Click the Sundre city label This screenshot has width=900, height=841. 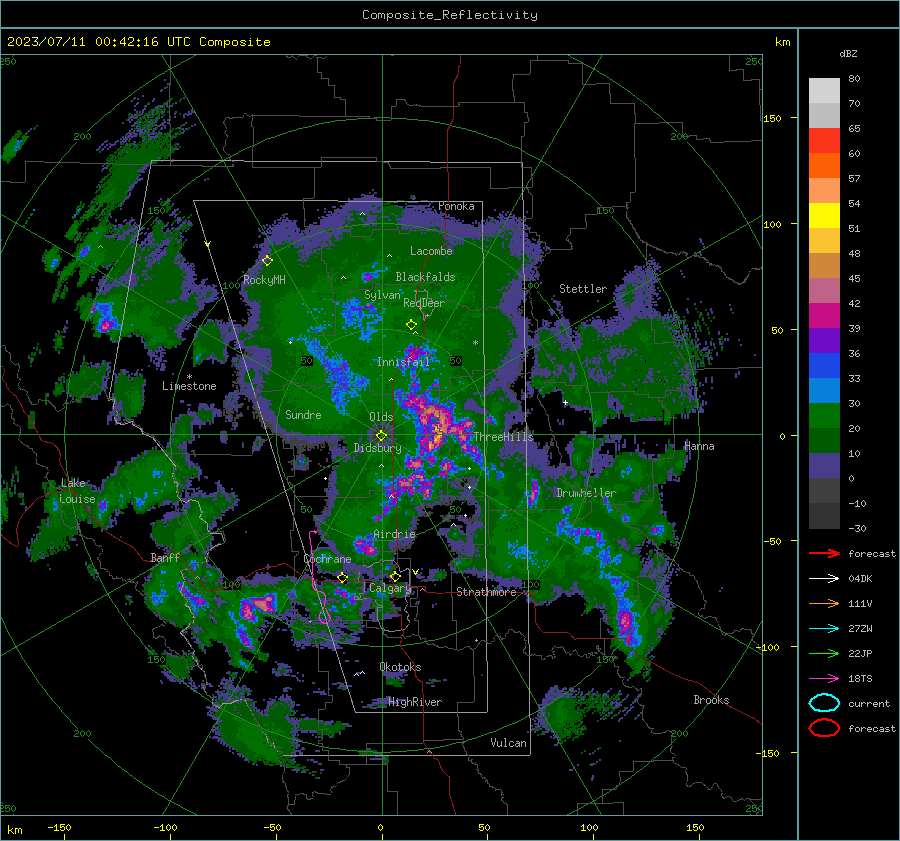click(303, 414)
